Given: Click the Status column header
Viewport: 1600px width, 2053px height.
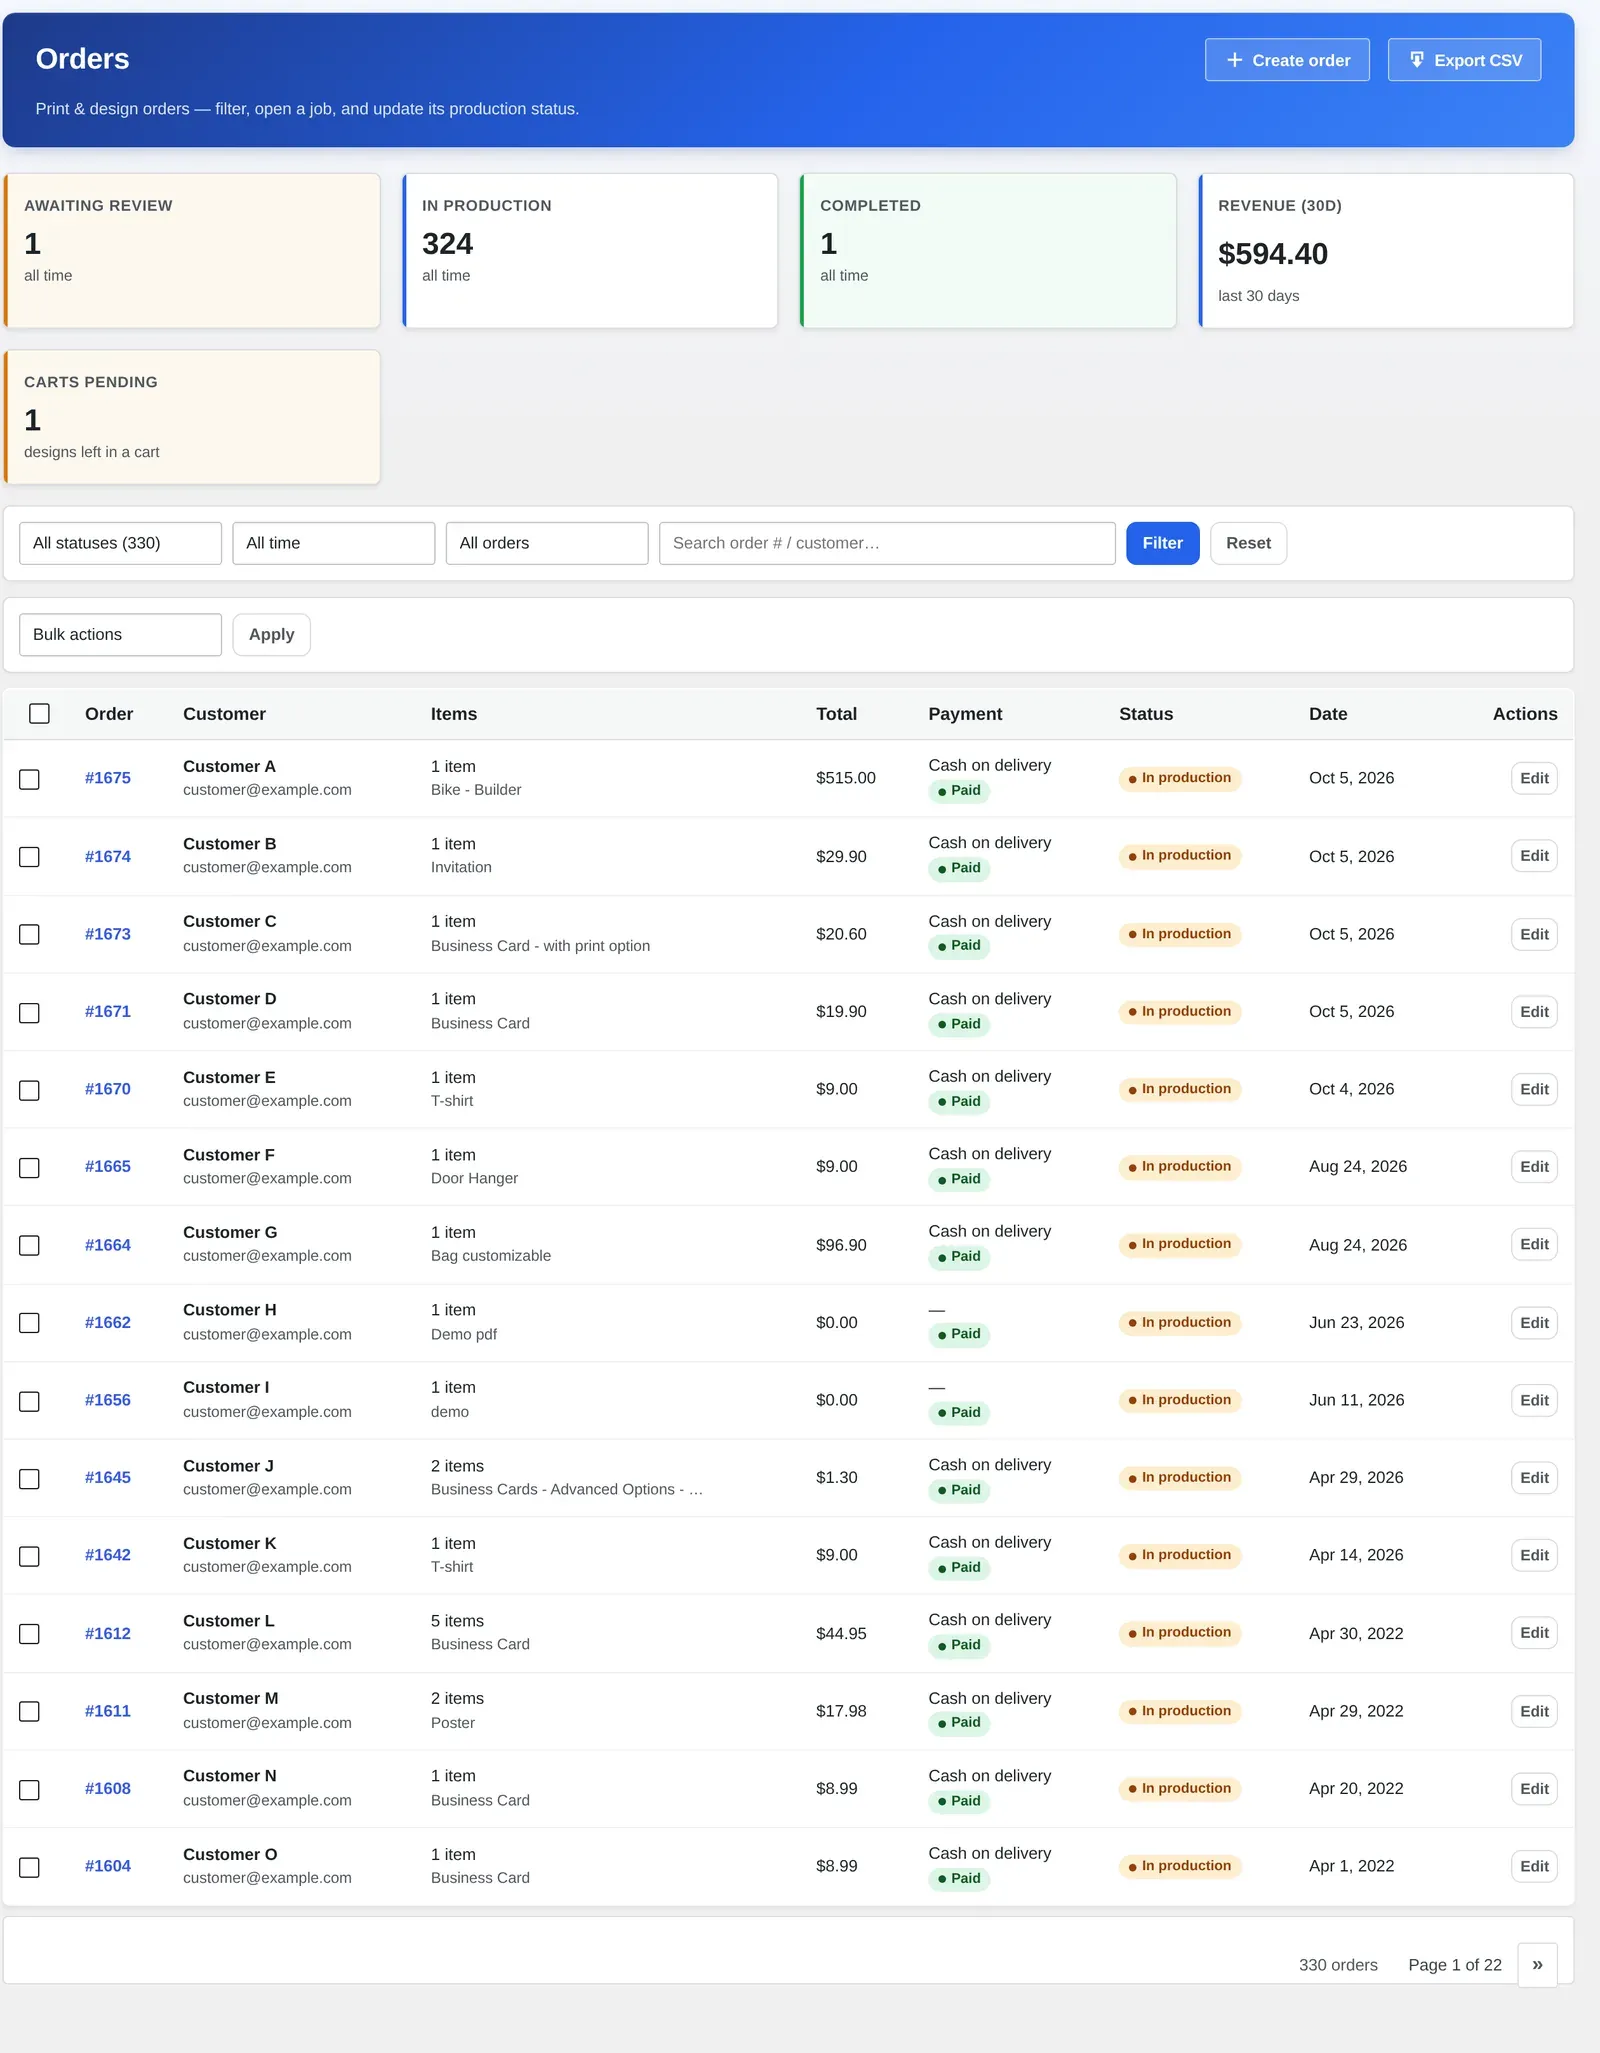Looking at the screenshot, I should 1146,714.
